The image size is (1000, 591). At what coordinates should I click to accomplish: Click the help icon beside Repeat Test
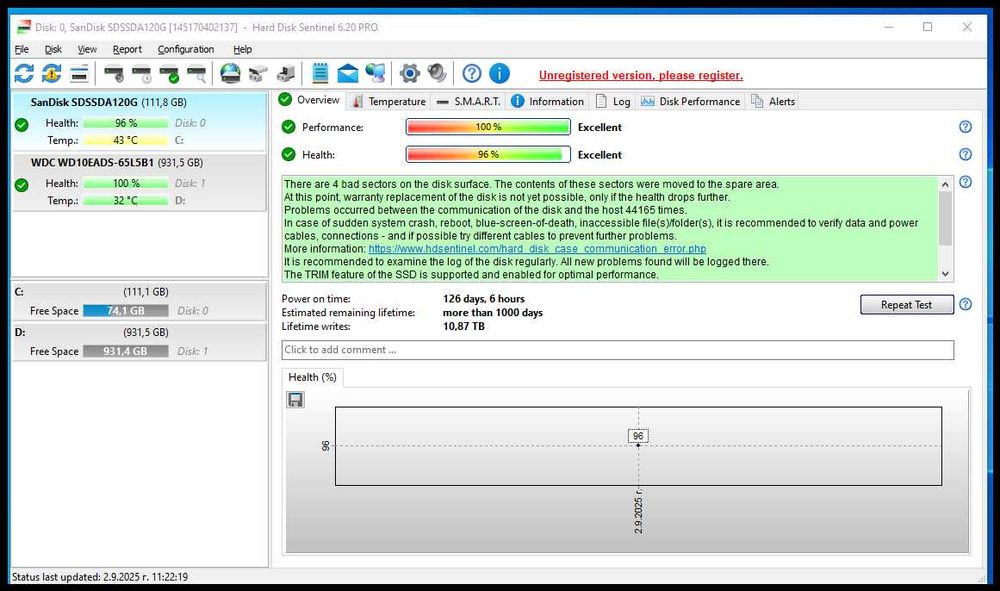tap(966, 305)
